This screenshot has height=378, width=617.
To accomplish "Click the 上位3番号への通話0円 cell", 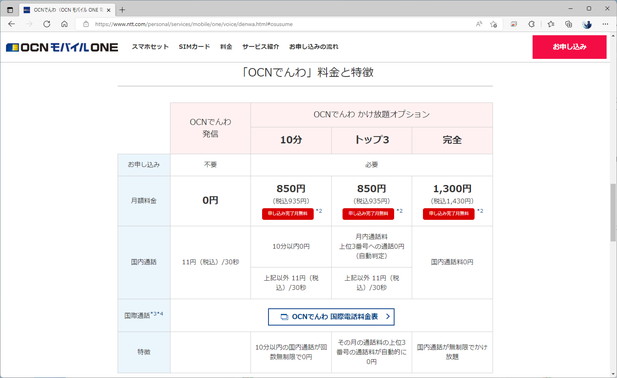I will click(371, 247).
